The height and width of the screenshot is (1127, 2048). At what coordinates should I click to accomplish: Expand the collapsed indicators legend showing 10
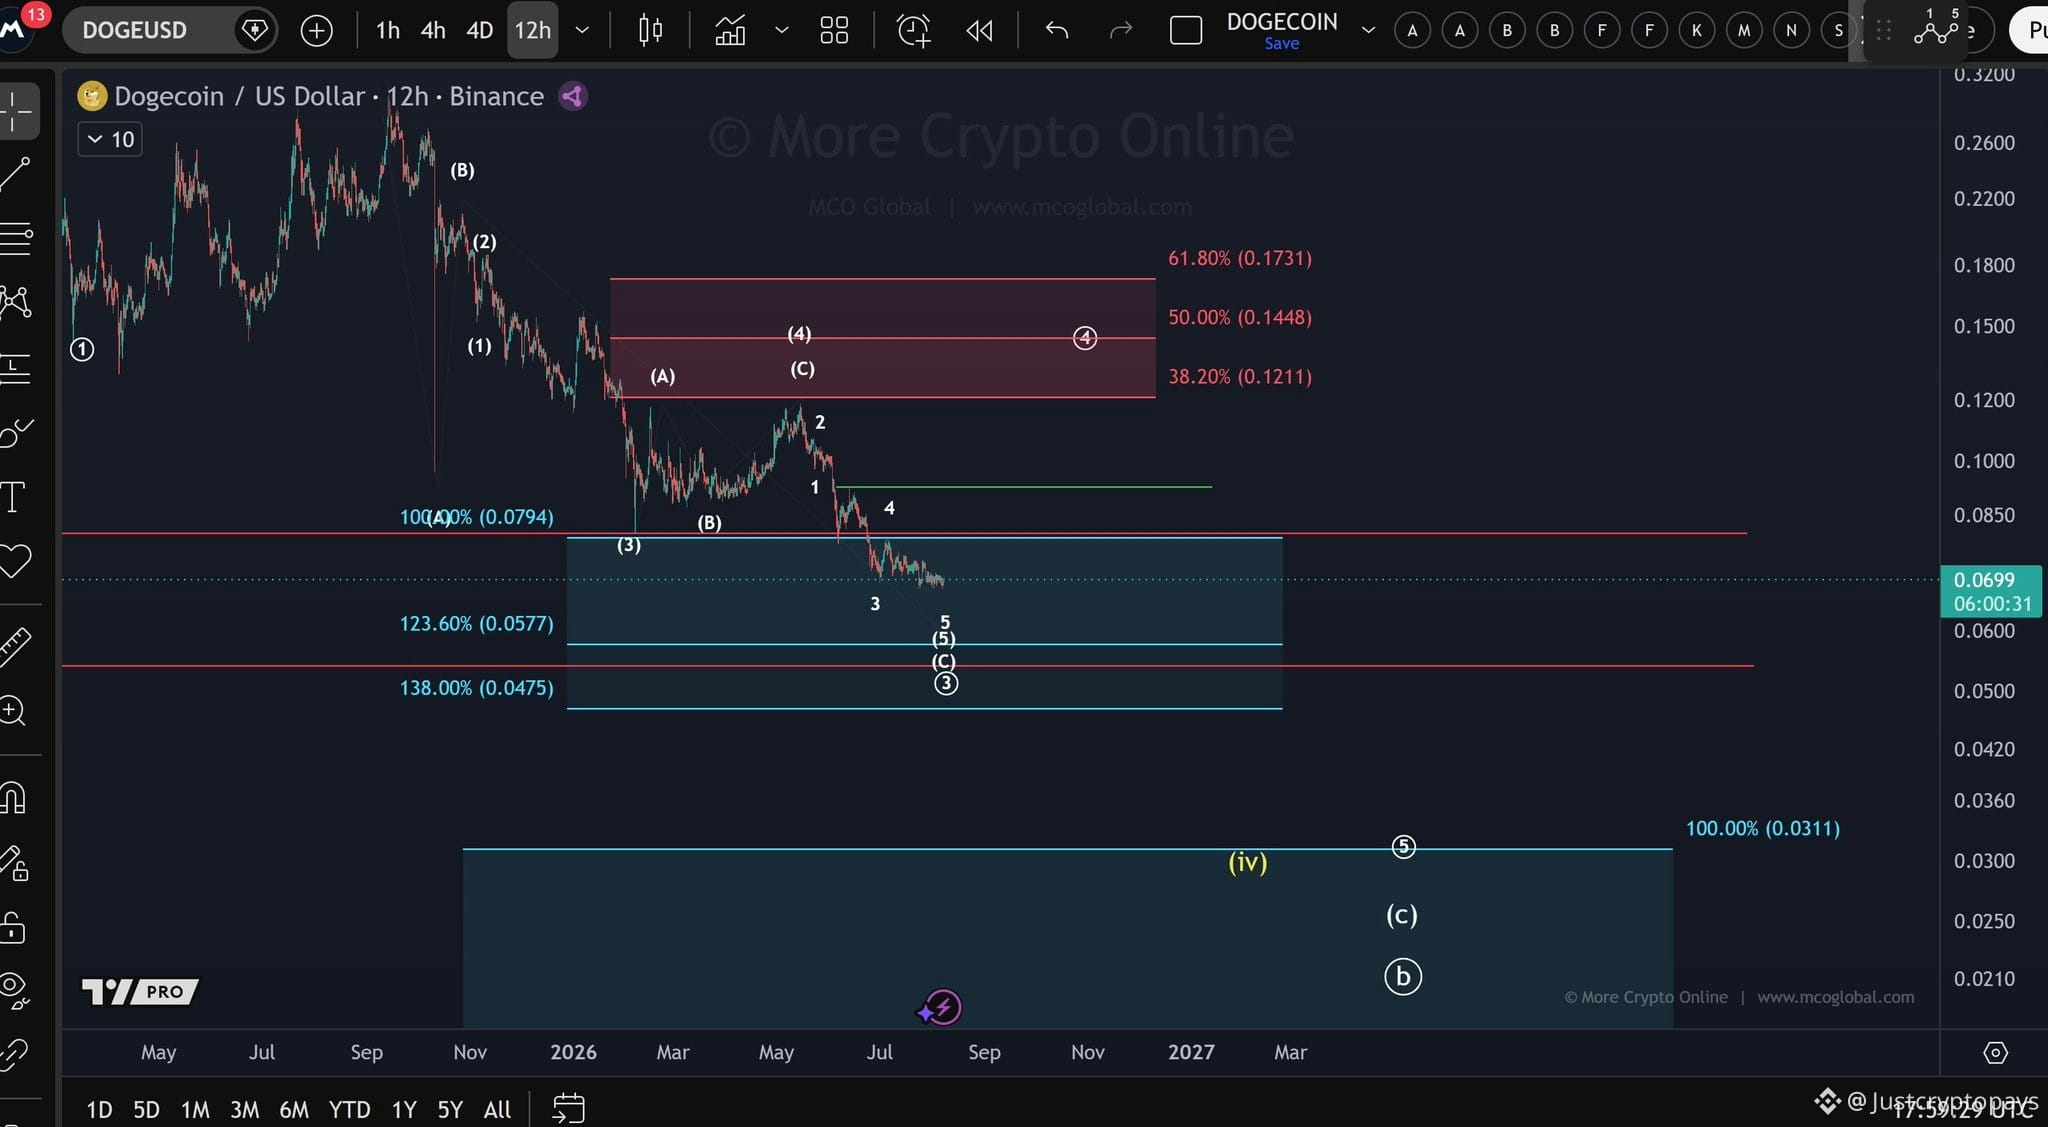[110, 139]
